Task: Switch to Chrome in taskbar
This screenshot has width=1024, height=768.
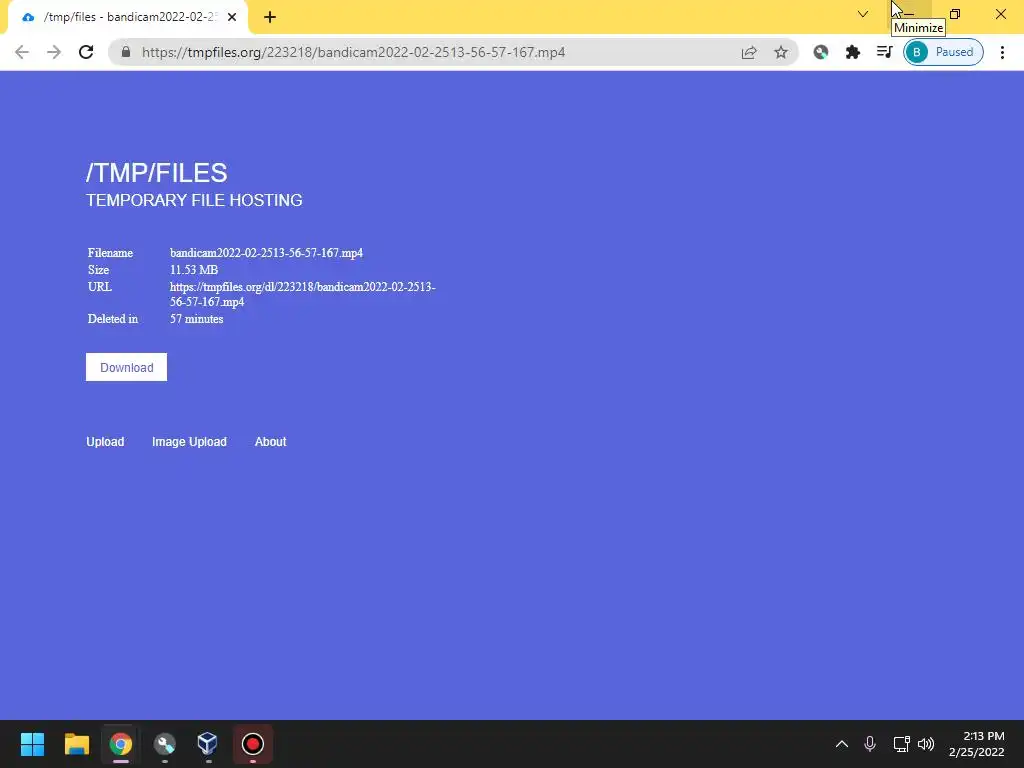Action: tap(120, 744)
